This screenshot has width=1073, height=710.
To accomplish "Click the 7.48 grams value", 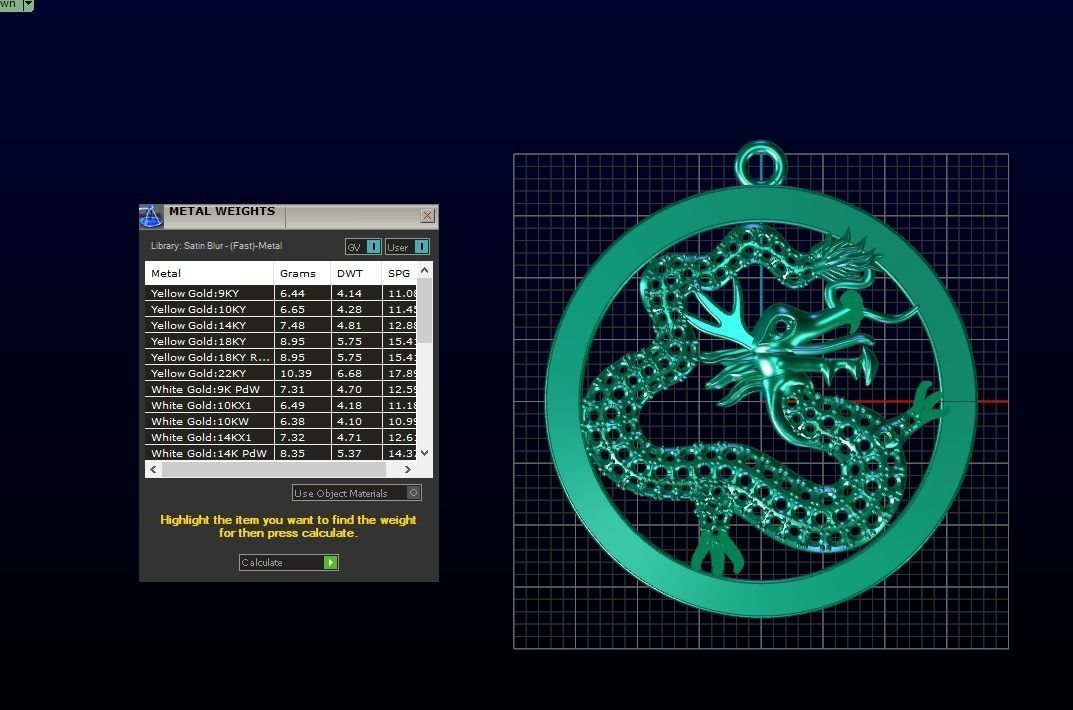I will coord(292,325).
